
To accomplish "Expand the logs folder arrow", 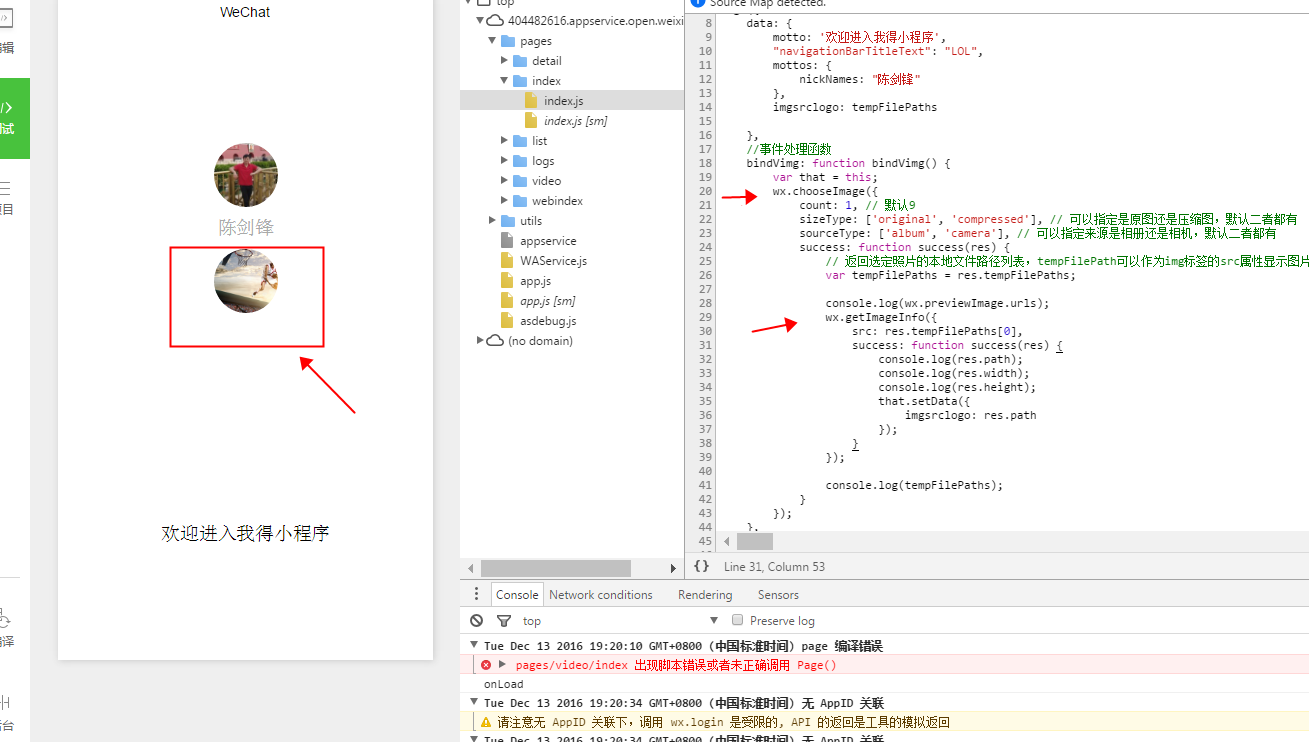I will pyautogui.click(x=505, y=161).
